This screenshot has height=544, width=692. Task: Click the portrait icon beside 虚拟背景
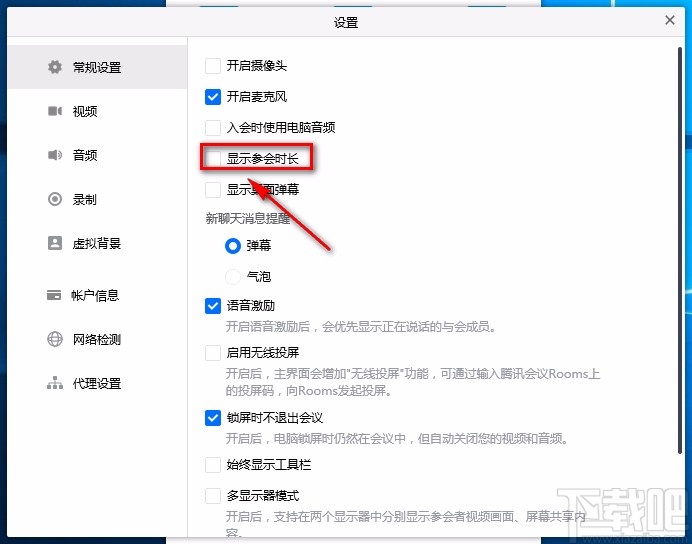pyautogui.click(x=55, y=243)
